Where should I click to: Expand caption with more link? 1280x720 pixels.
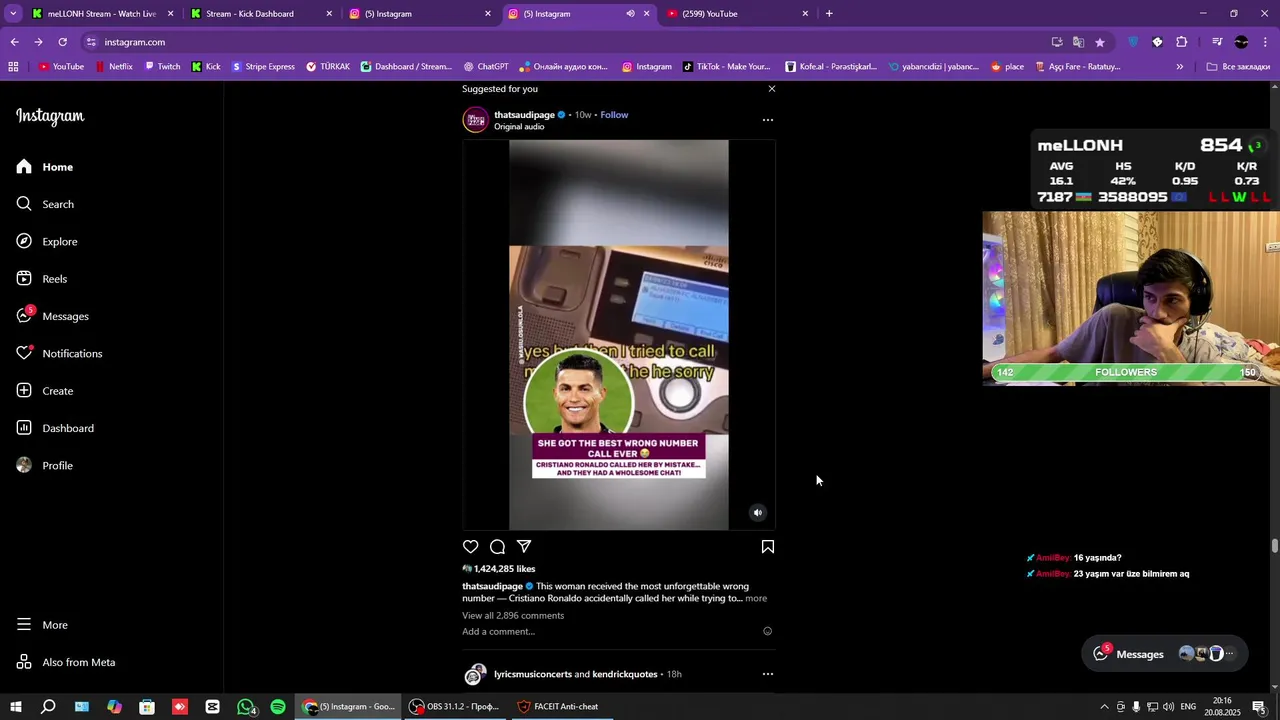(x=756, y=599)
